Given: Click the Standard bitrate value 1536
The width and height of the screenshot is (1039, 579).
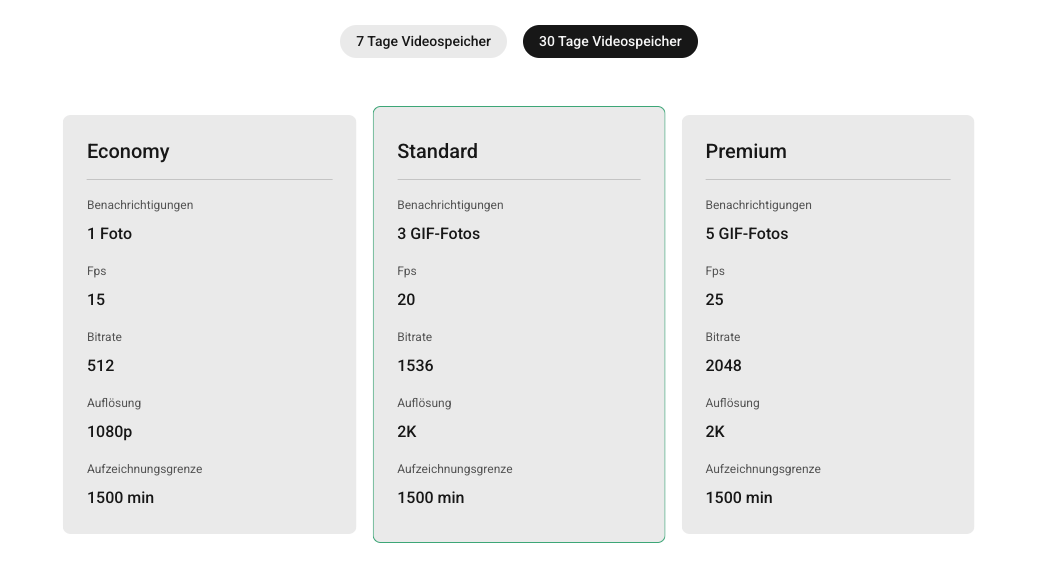Looking at the screenshot, I should click(x=415, y=366).
